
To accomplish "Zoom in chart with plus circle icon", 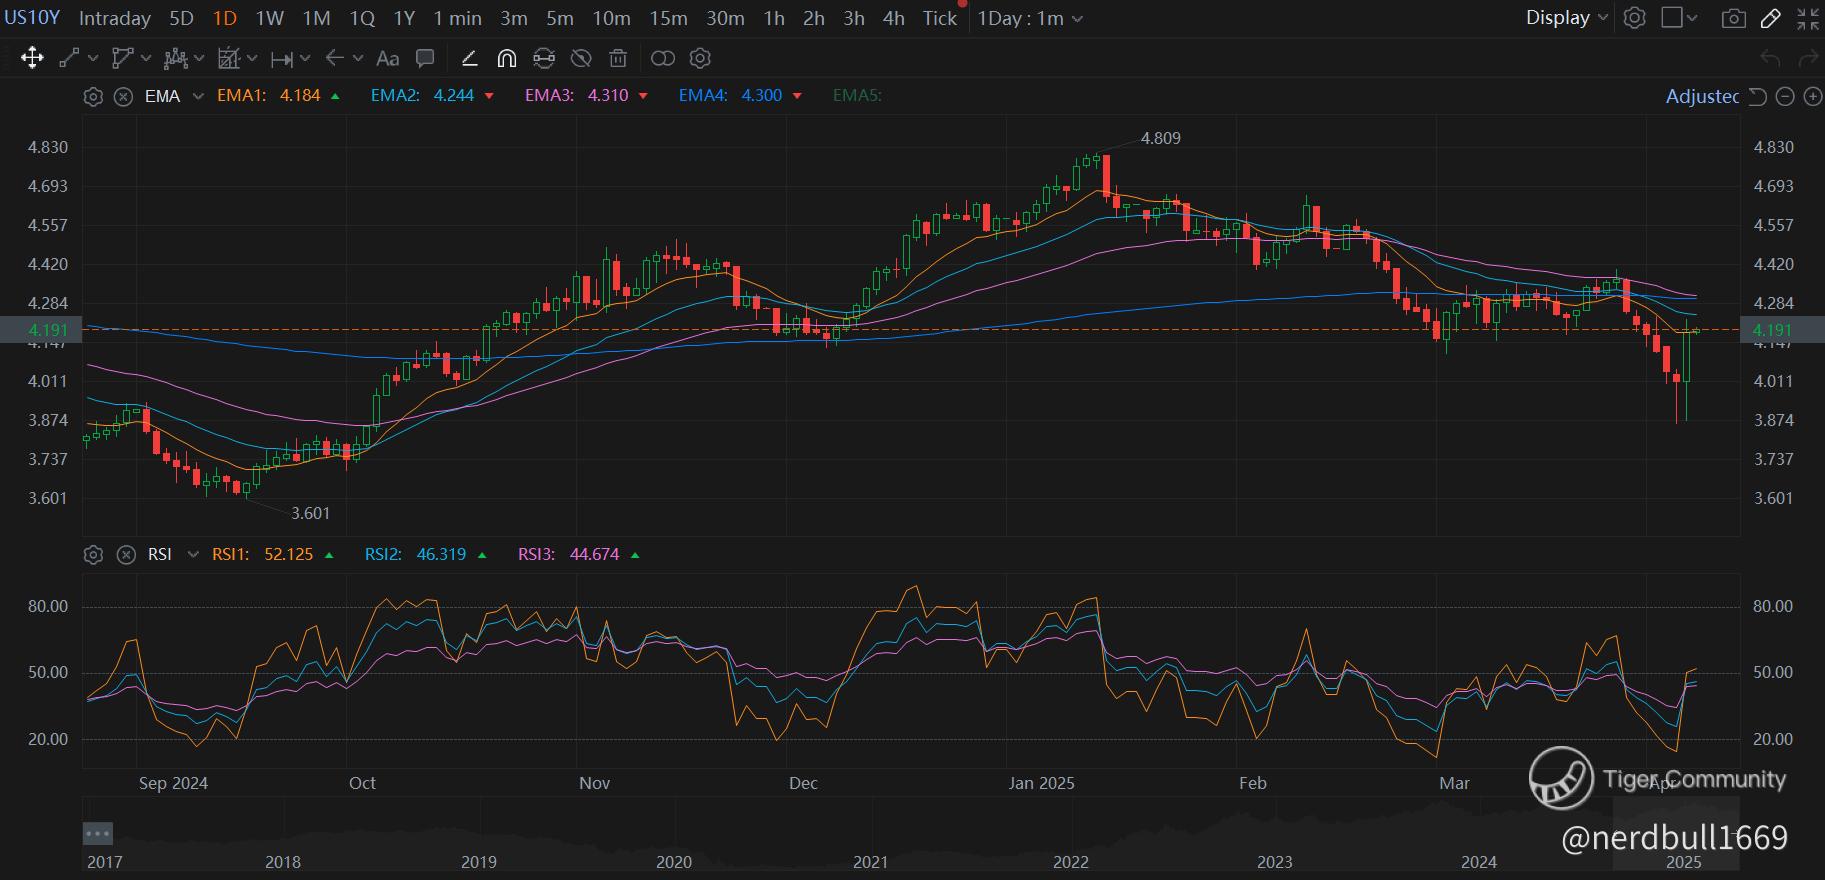I will (x=1812, y=96).
